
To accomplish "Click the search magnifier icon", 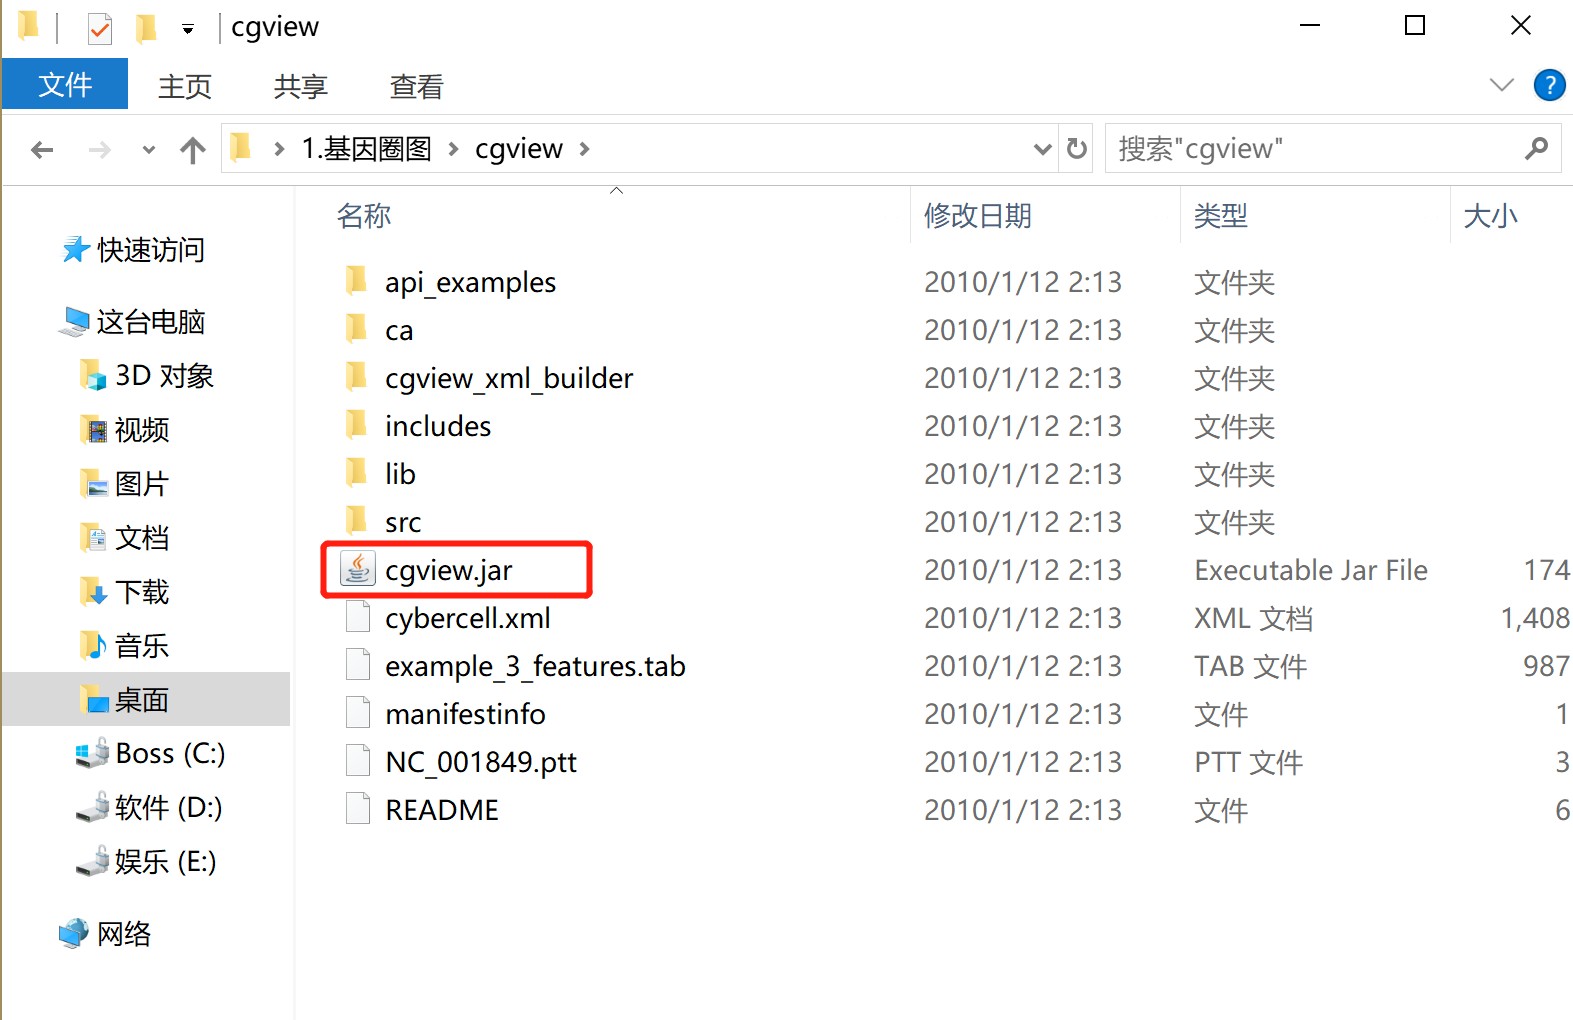I will coord(1537,149).
